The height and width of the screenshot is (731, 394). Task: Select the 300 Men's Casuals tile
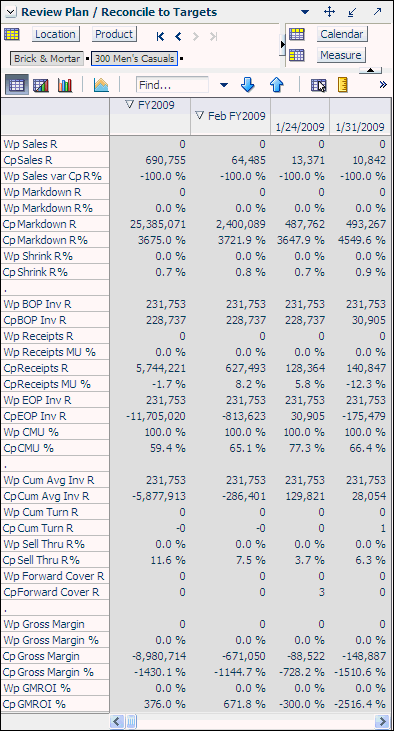click(x=135, y=59)
